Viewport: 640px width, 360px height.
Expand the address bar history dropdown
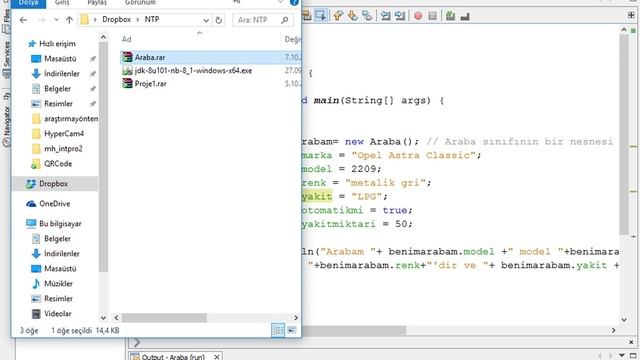pos(206,20)
